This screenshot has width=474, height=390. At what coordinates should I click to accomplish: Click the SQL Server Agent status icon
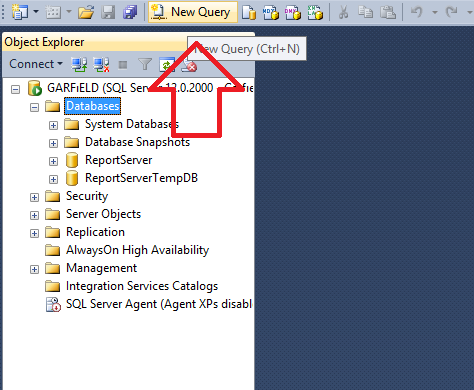tap(53, 304)
